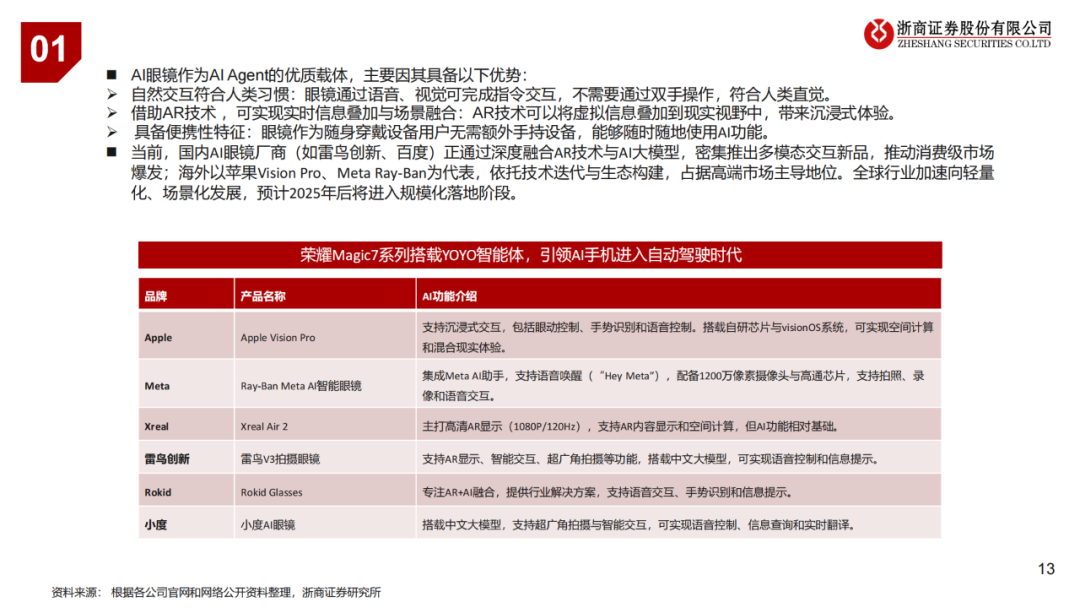Screen dimensions: 1080x608
Task: Click the description starting 支持沉浸式交互
Action: pos(678,337)
